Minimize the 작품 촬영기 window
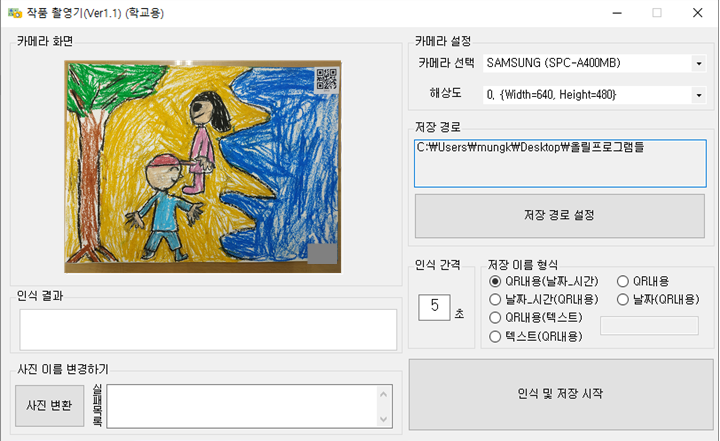 click(x=611, y=14)
